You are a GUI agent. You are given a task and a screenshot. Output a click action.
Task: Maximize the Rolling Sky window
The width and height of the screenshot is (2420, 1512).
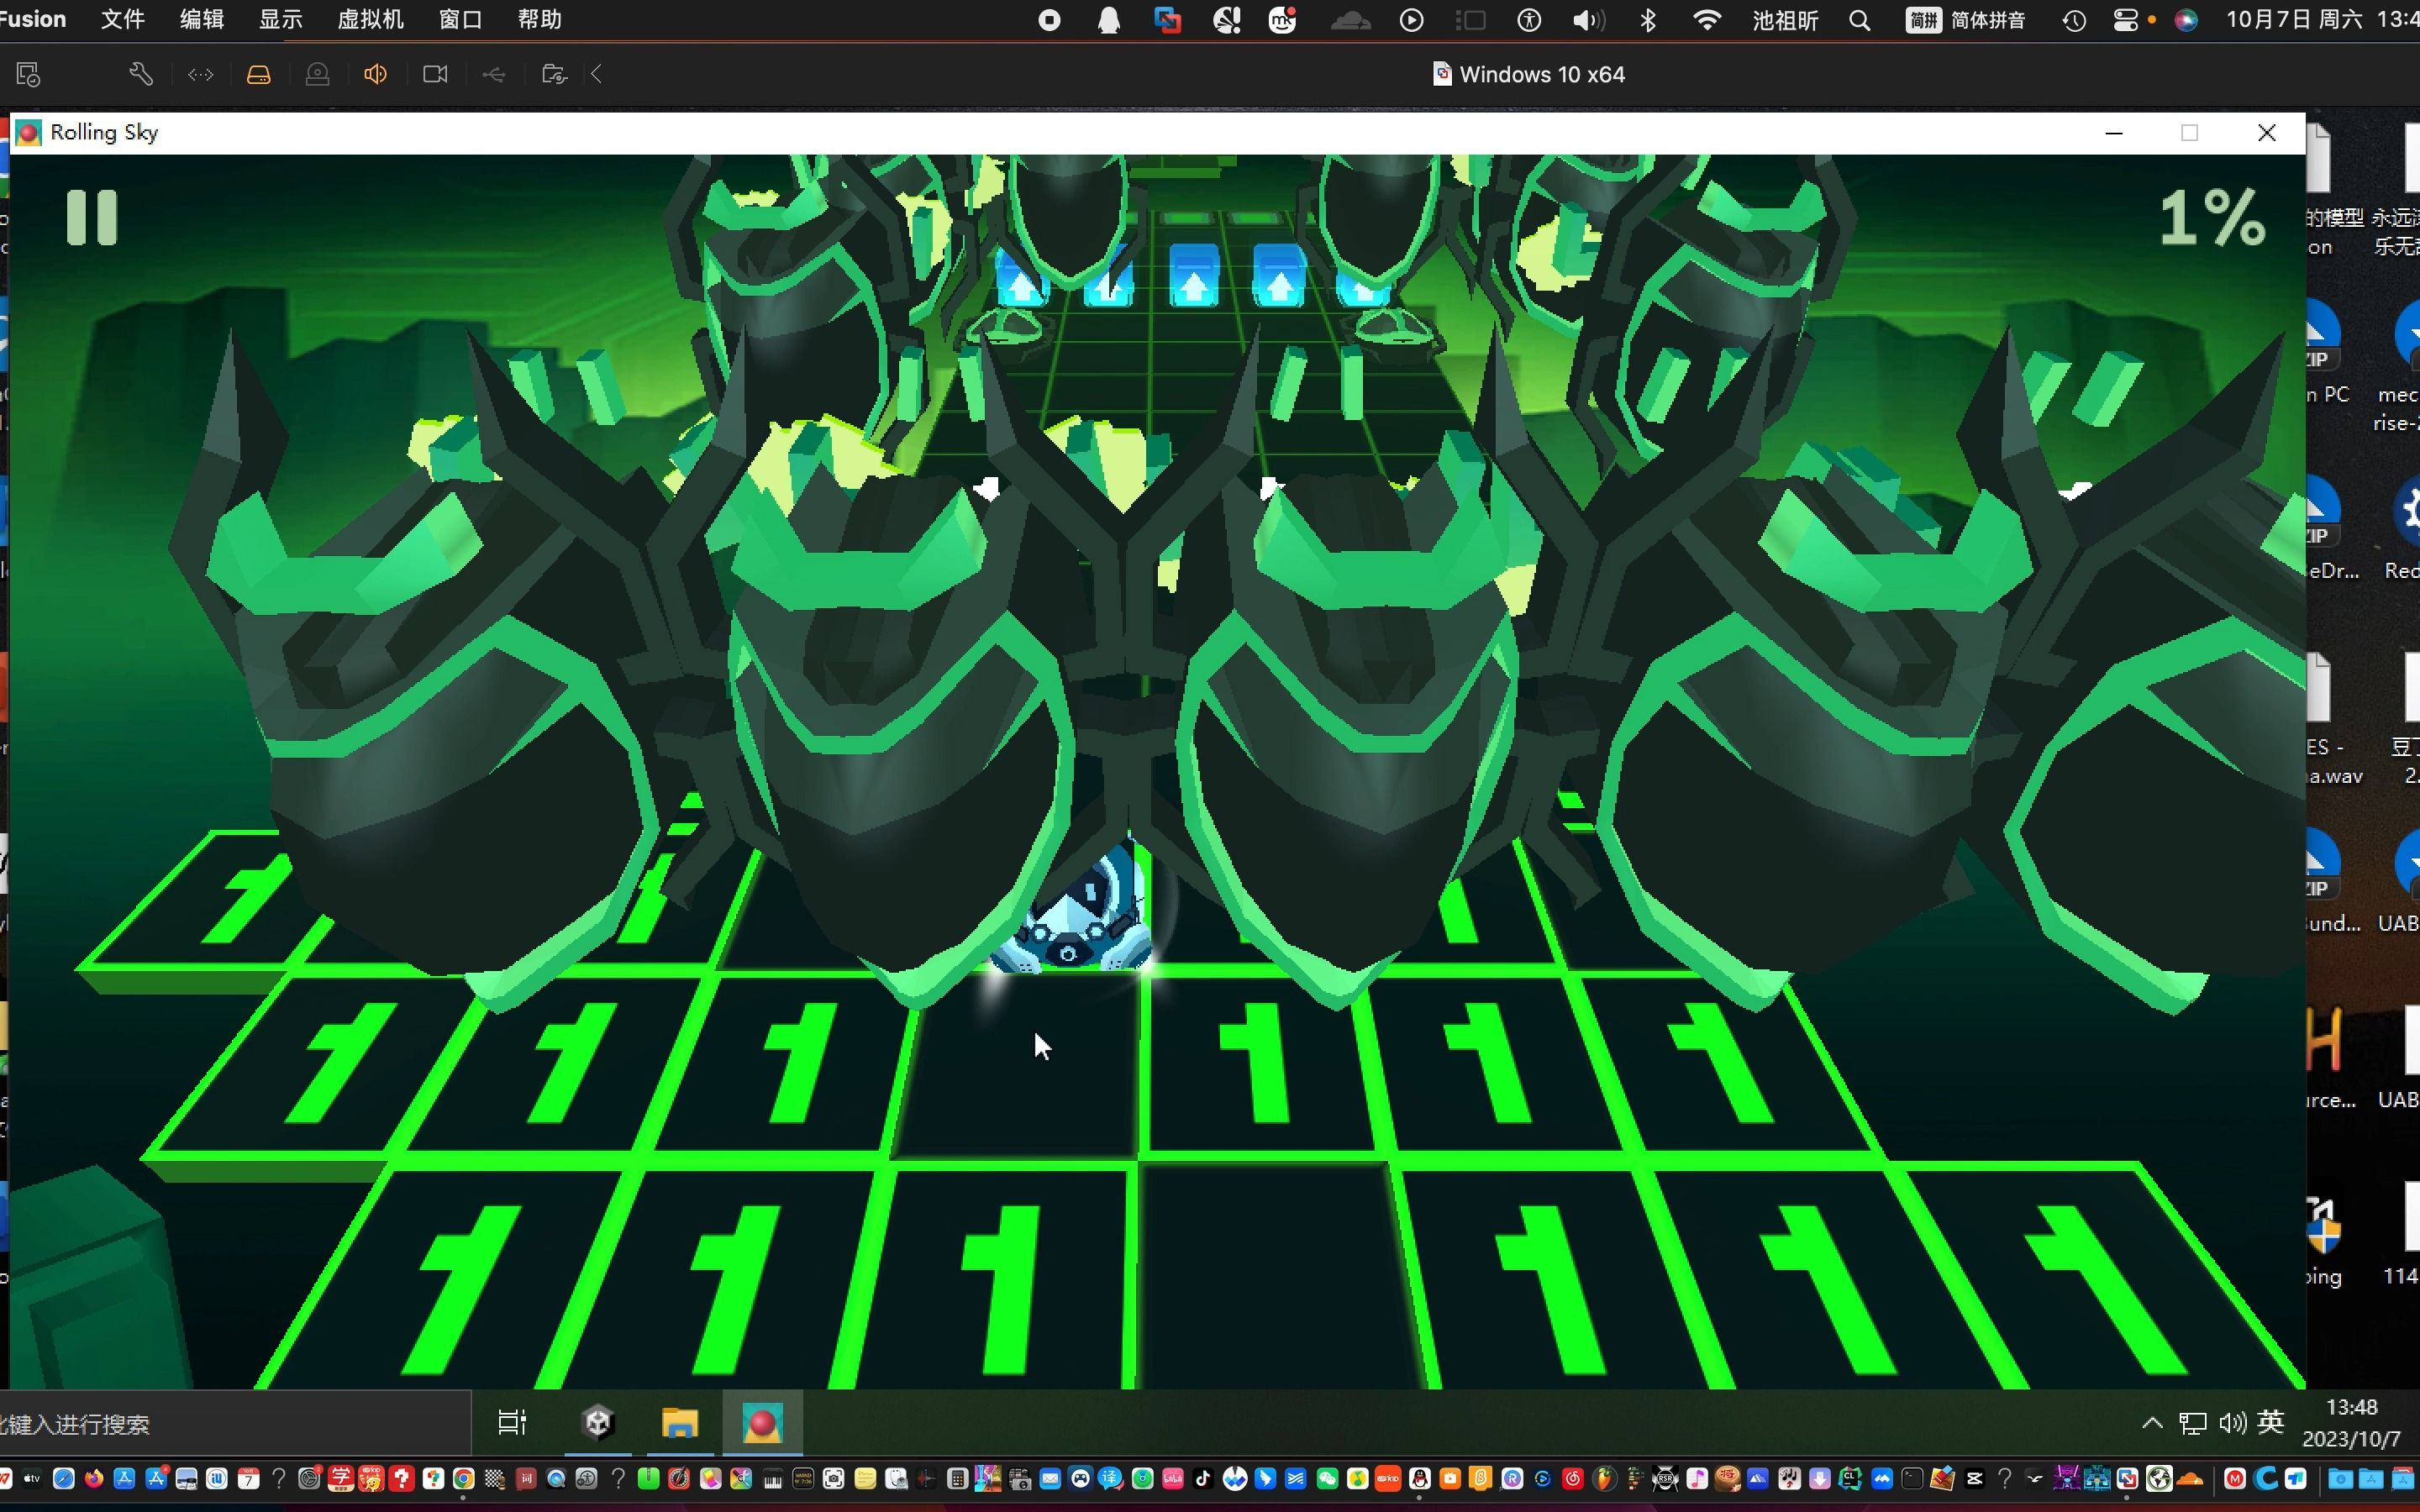click(2189, 133)
